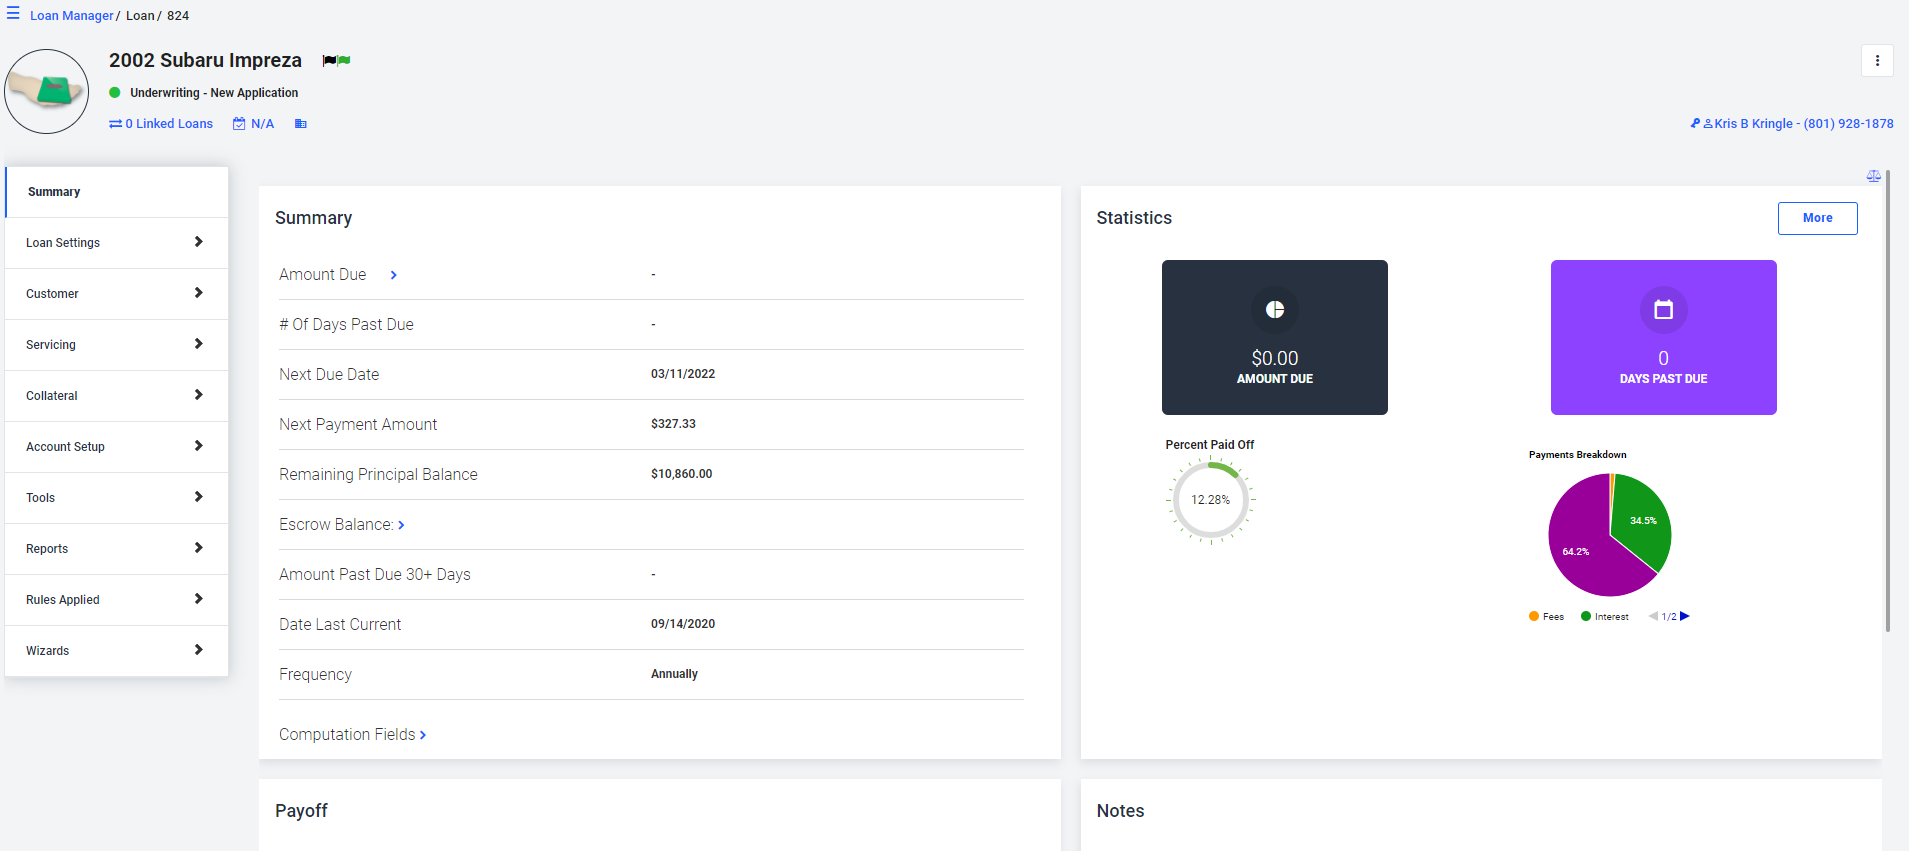
Task: Expand the Collateral menu chevron
Action: (198, 395)
